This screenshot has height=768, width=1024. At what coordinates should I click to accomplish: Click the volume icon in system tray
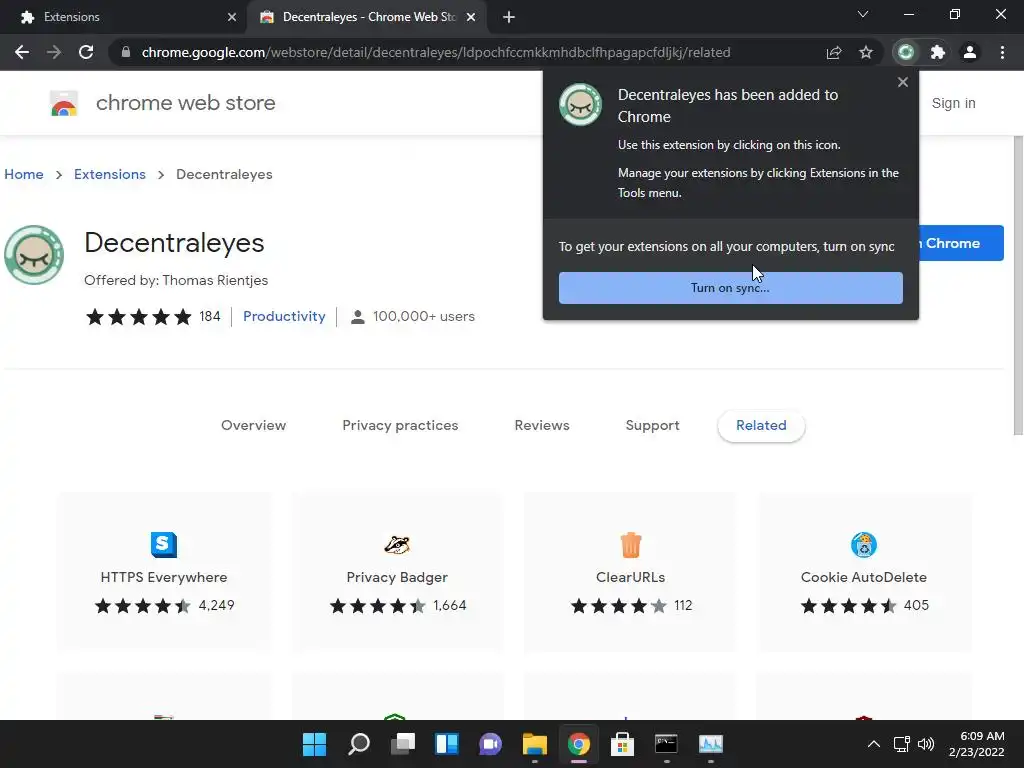(926, 744)
